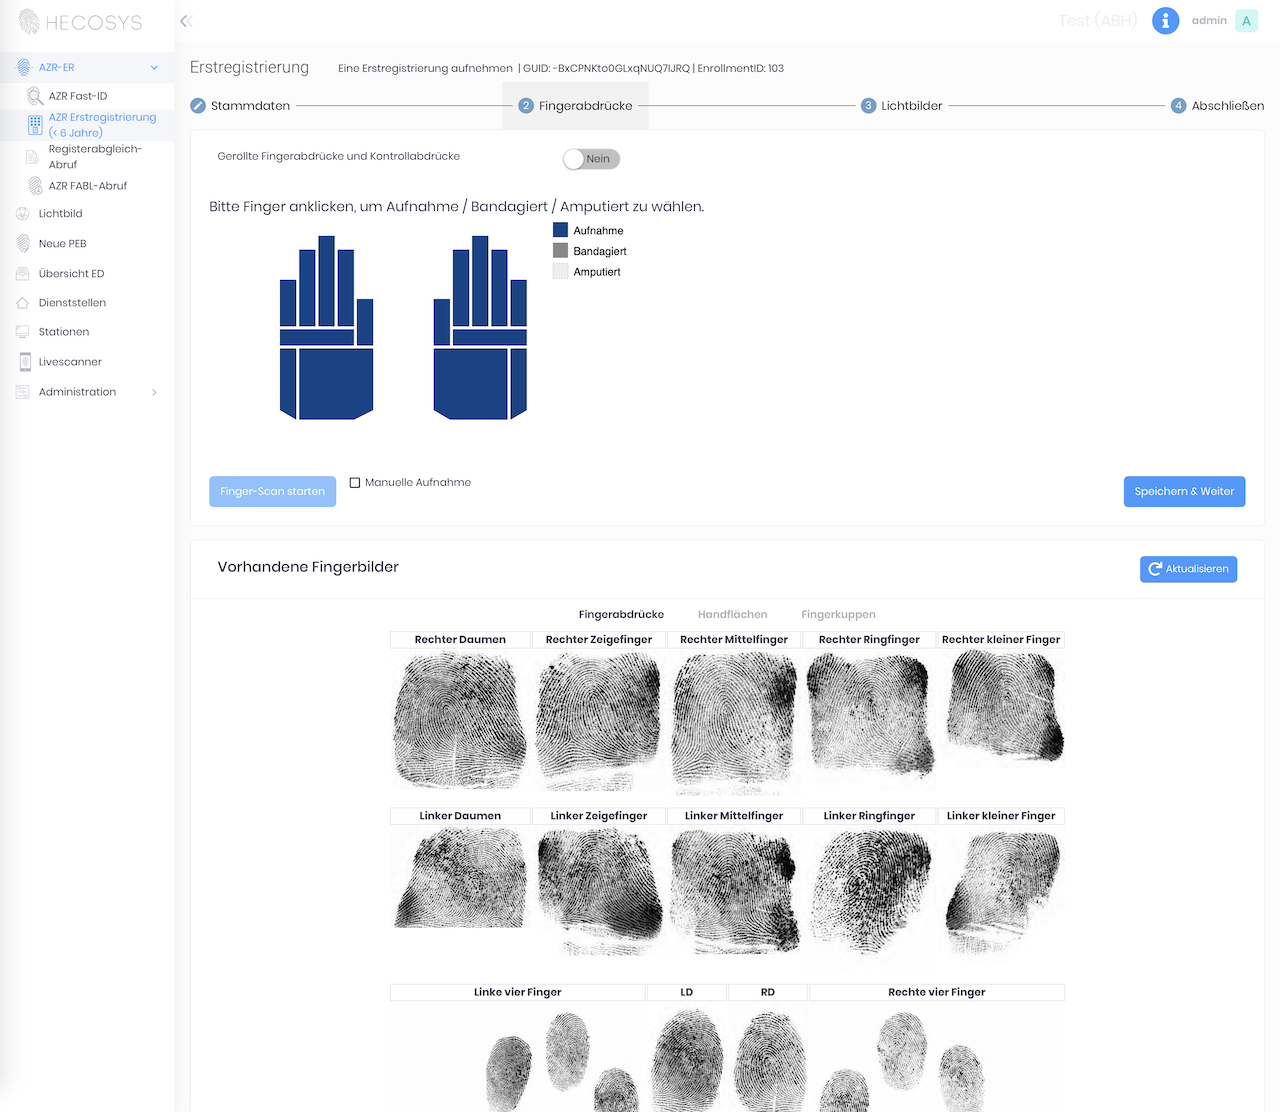Image resolution: width=1280 pixels, height=1112 pixels.
Task: Click the Speichern & Weiter button
Action: click(1184, 492)
